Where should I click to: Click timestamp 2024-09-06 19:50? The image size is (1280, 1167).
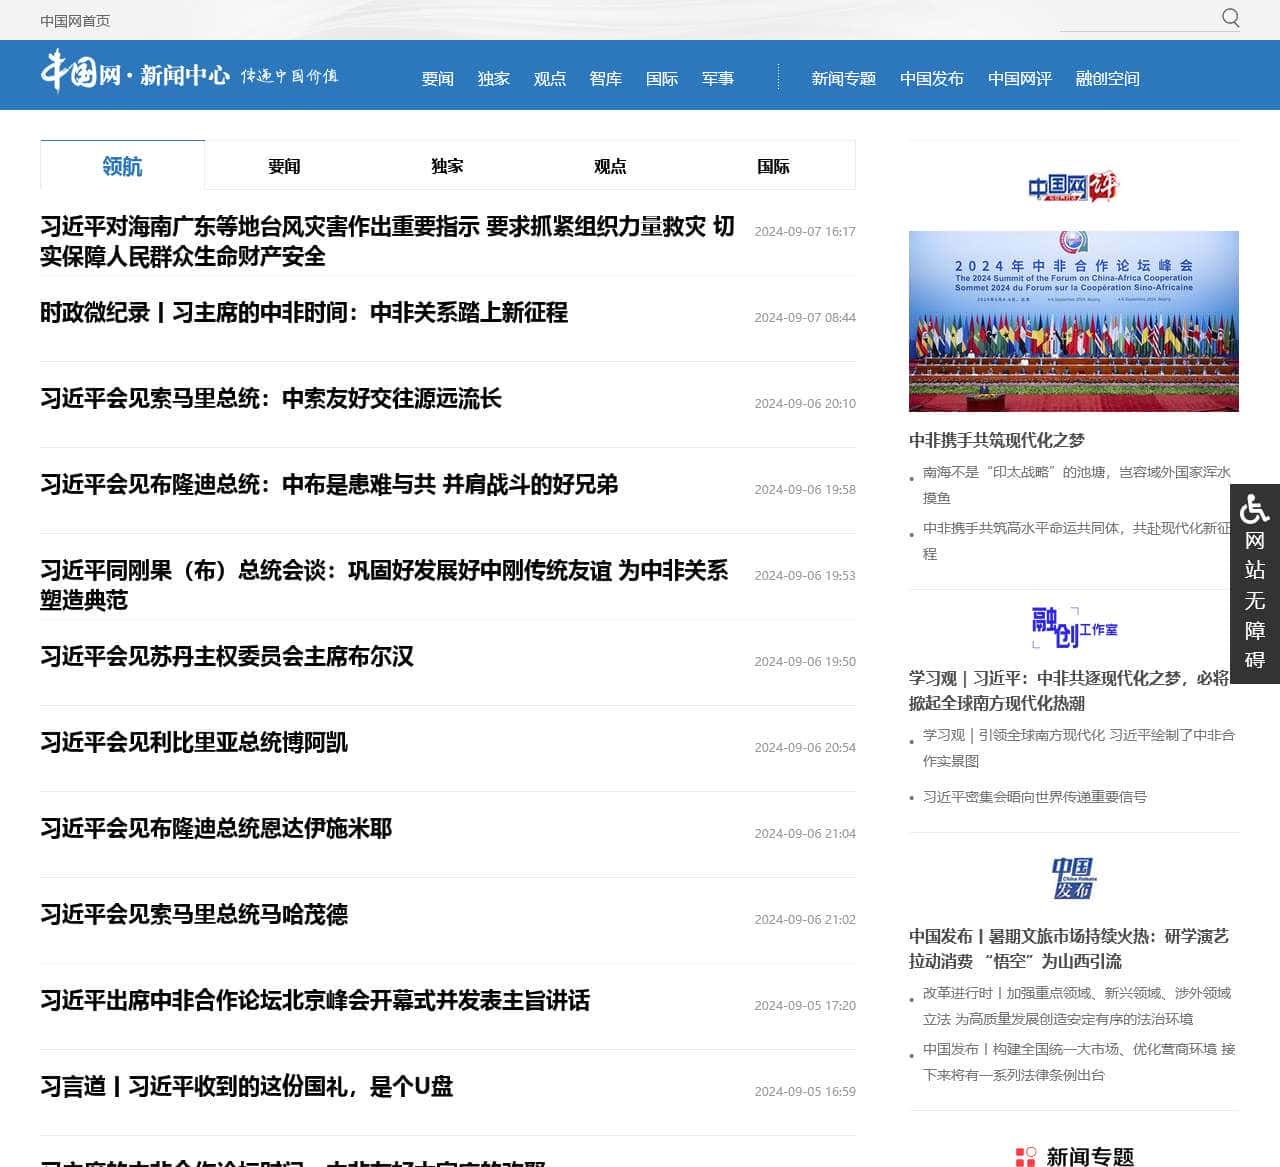805,661
